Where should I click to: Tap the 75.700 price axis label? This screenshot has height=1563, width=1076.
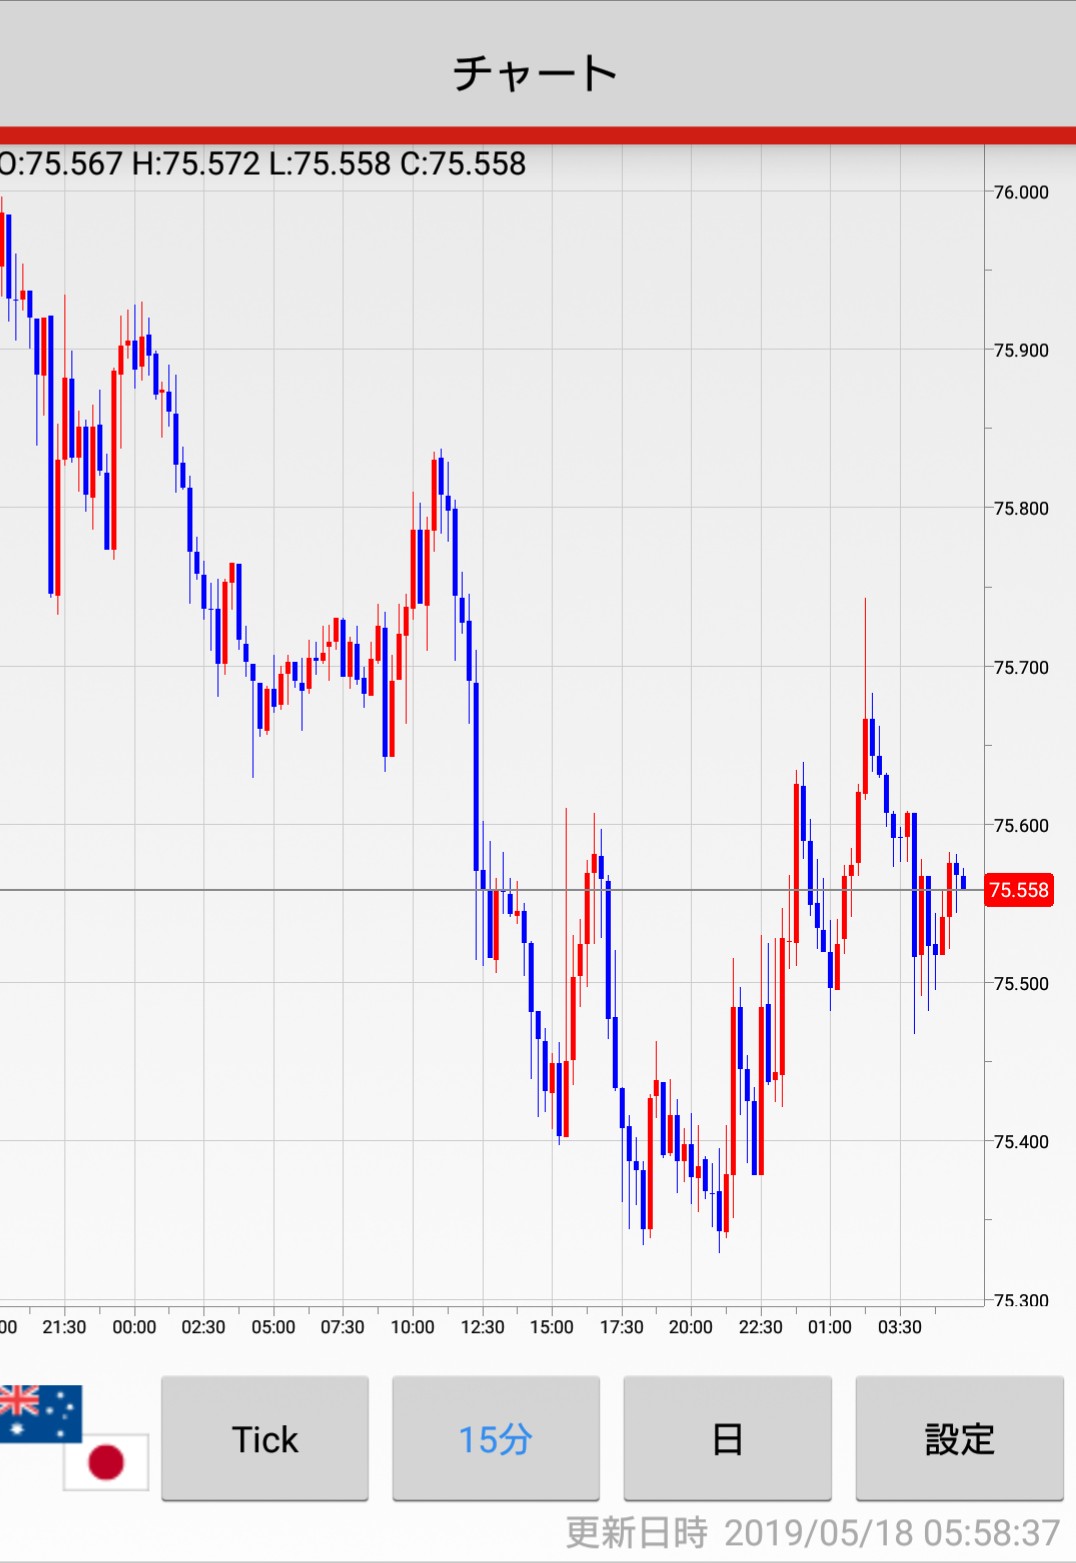point(1021,667)
